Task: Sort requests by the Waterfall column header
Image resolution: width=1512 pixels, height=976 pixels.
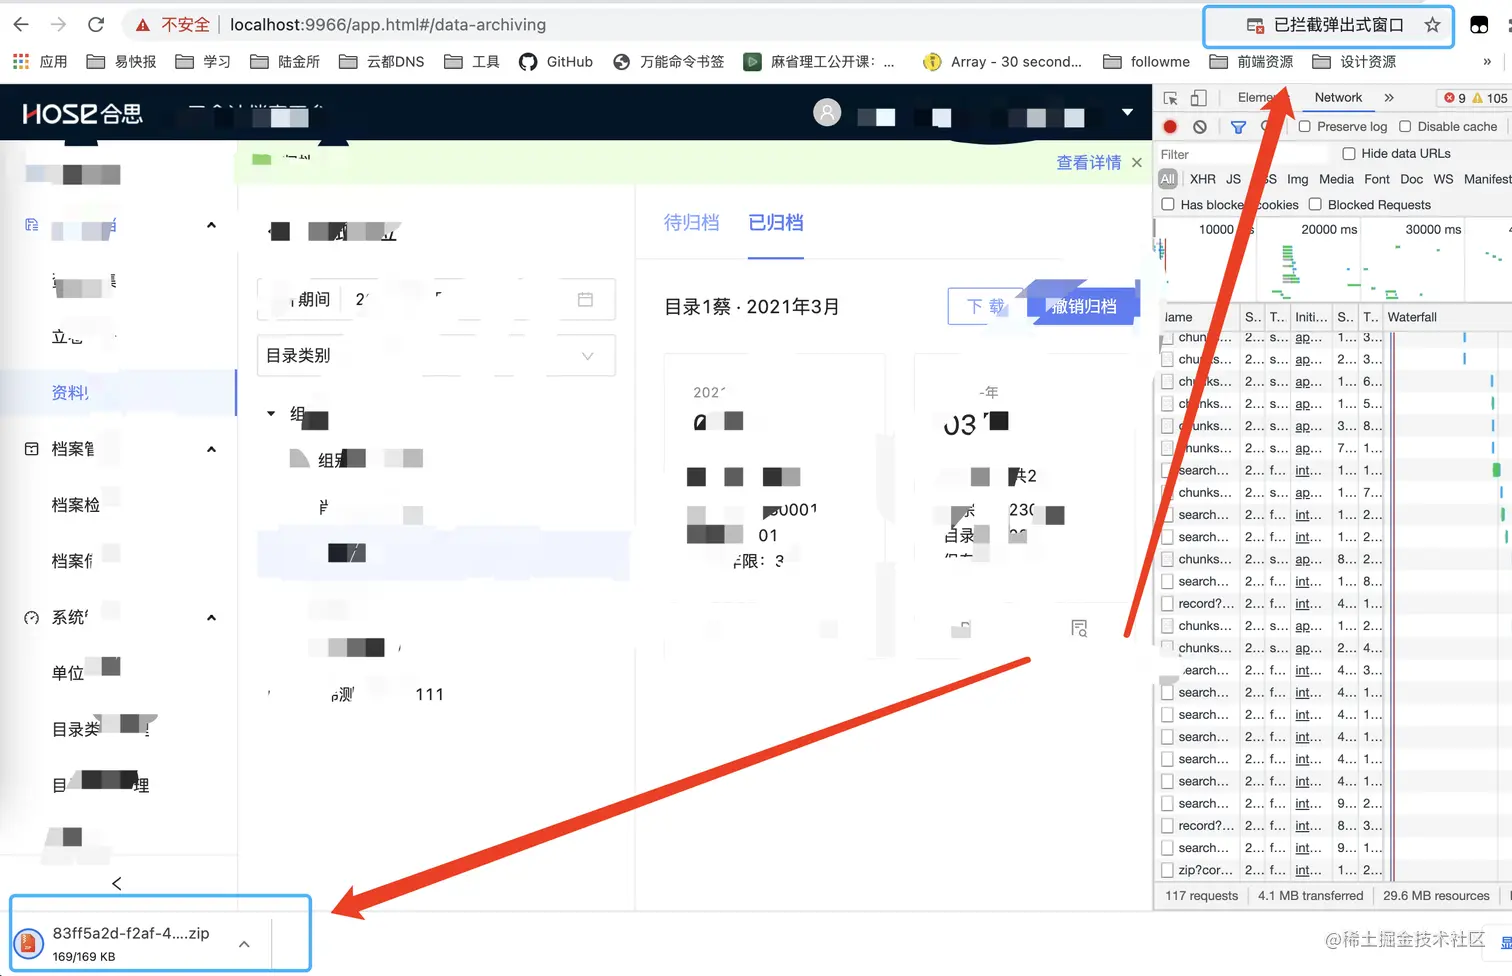Action: (x=1448, y=317)
